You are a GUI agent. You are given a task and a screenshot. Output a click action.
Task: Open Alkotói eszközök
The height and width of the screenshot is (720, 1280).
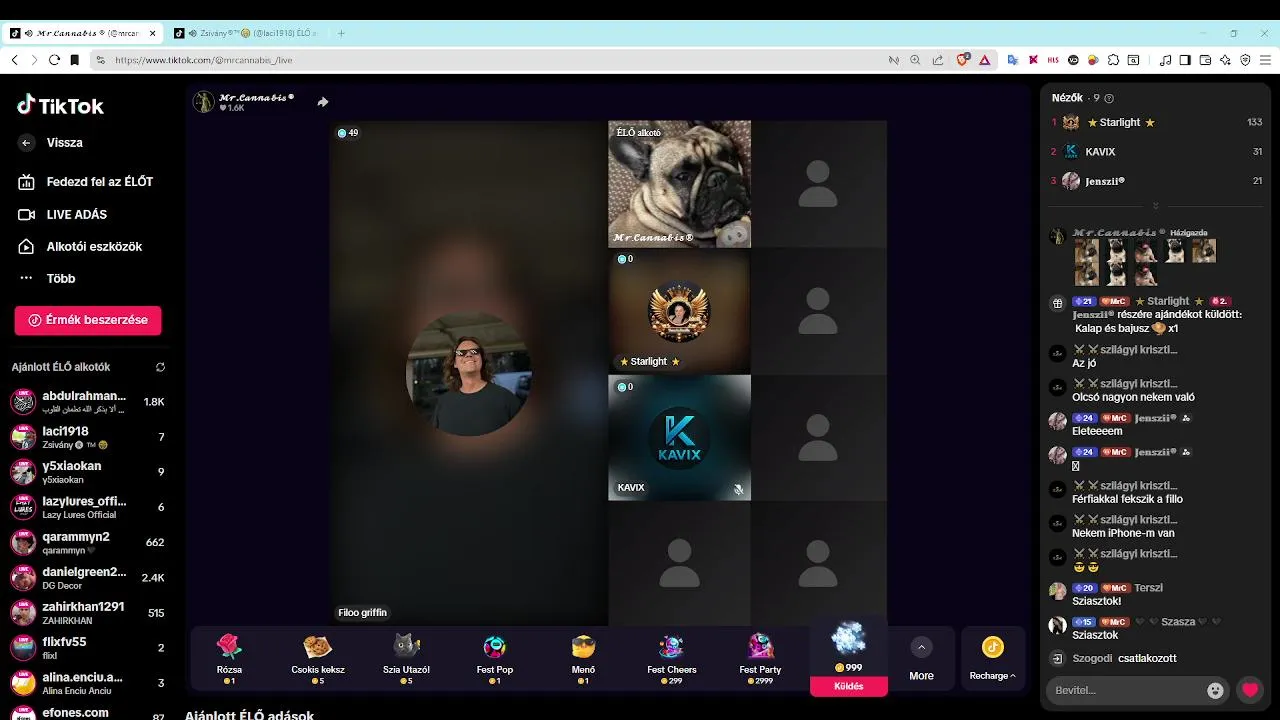pyautogui.click(x=81, y=246)
